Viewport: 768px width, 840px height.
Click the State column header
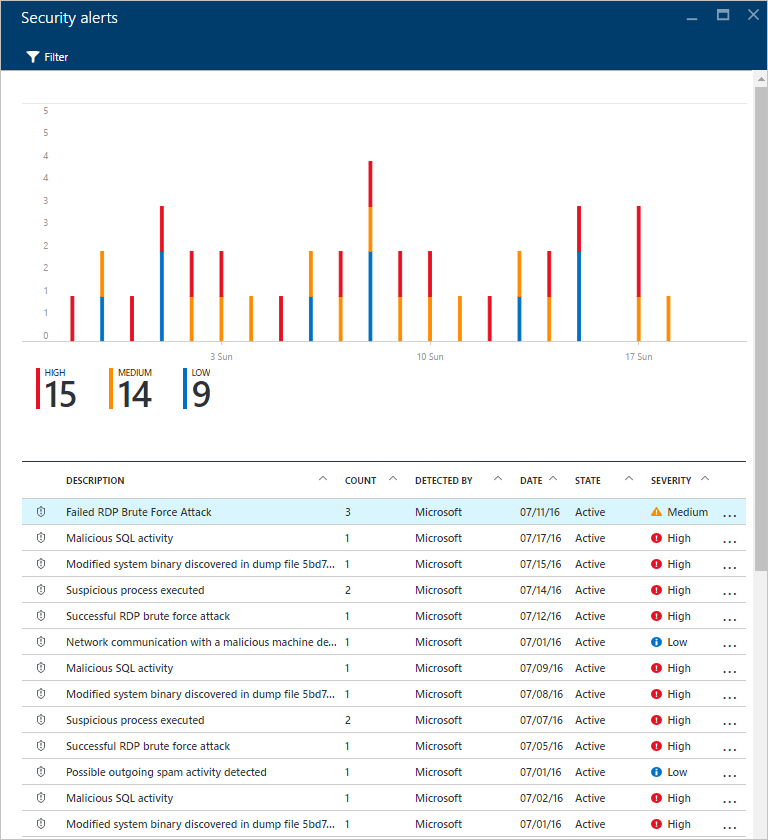click(588, 481)
